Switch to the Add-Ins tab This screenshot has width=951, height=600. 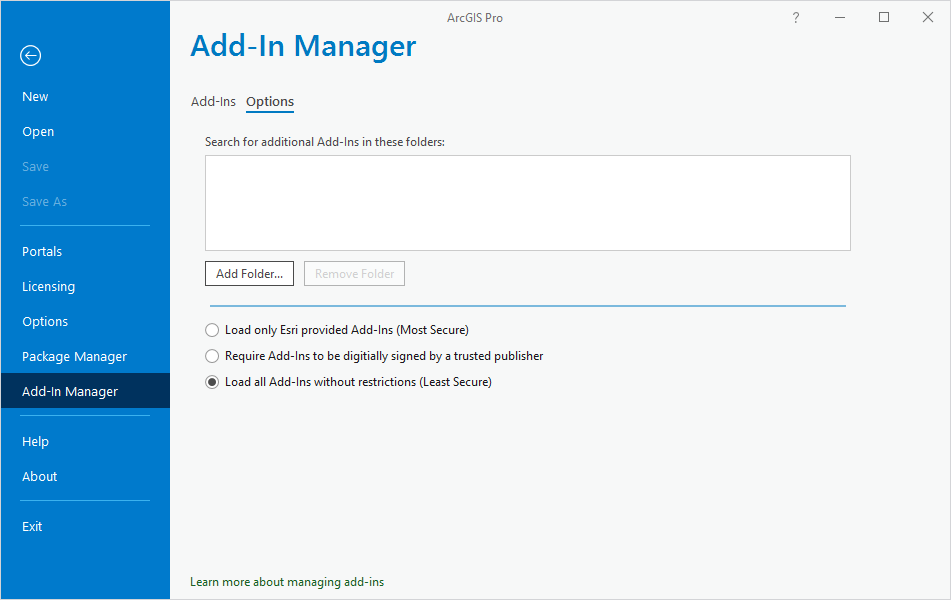coord(213,101)
